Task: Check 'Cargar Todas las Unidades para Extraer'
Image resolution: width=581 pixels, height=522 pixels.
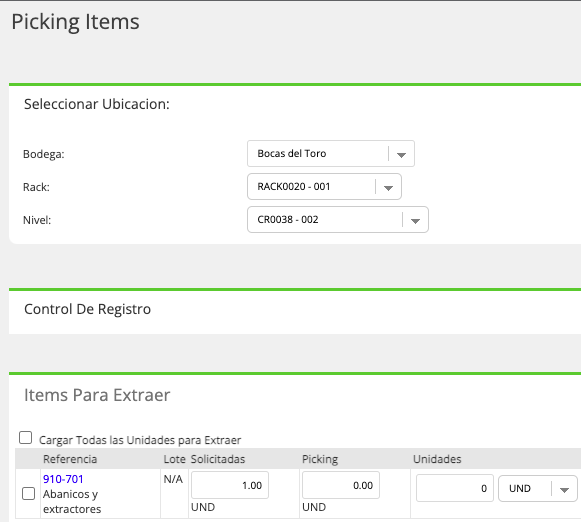Action: point(26,438)
